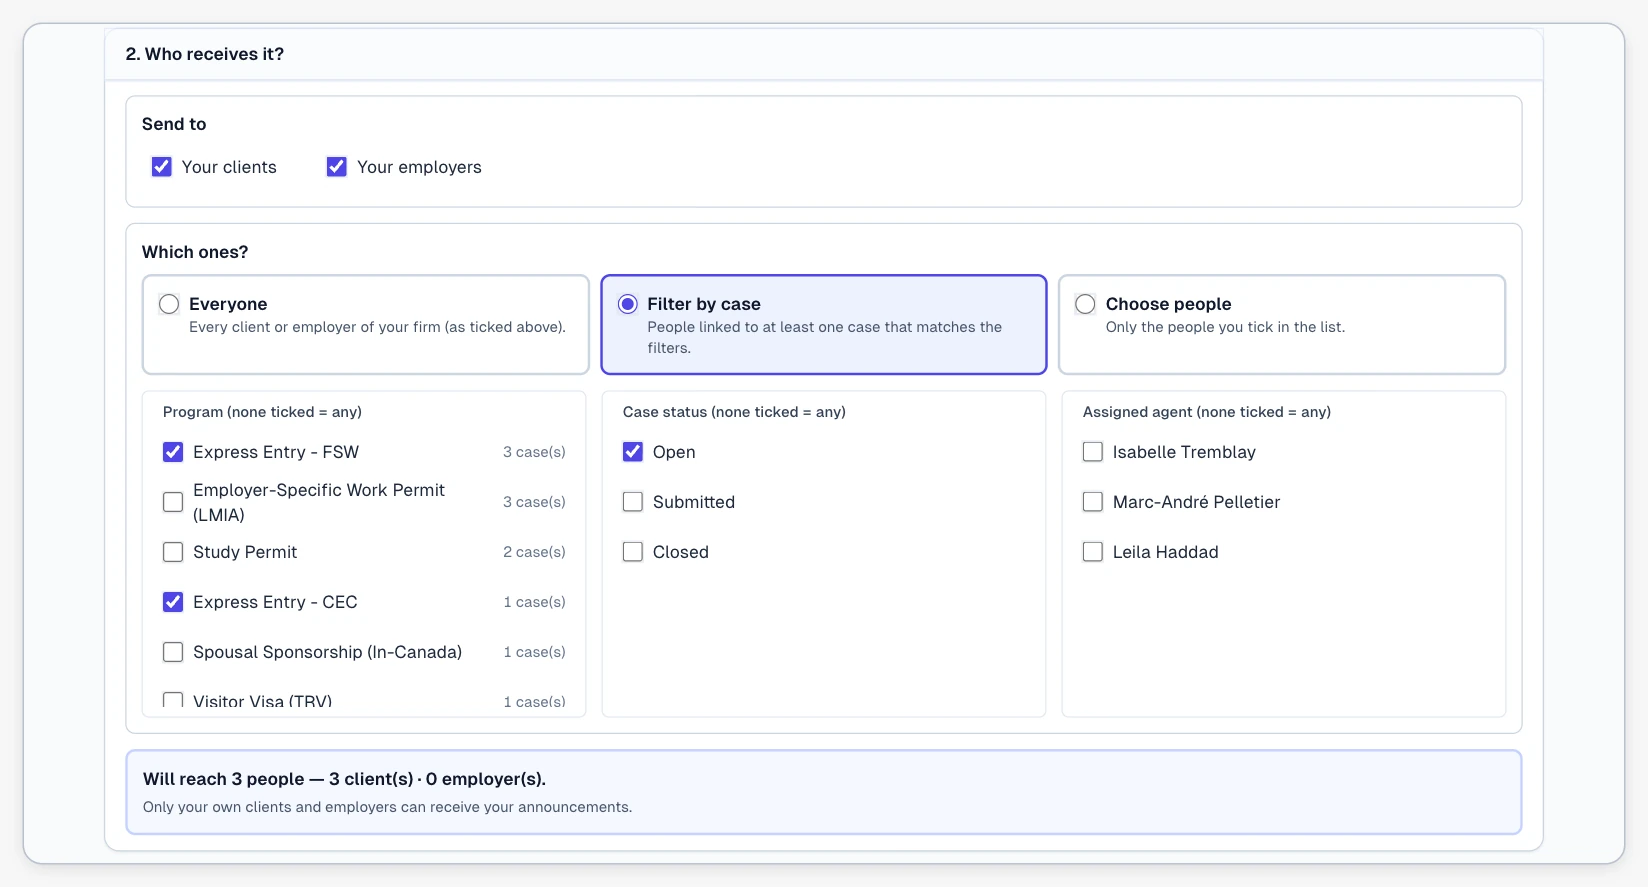1648x887 pixels.
Task: Click 'Case status (none ticked = any)' label
Action: tap(734, 412)
